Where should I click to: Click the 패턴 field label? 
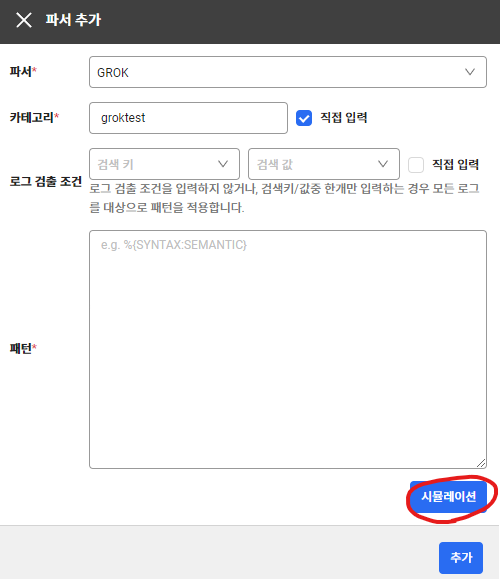click(23, 348)
